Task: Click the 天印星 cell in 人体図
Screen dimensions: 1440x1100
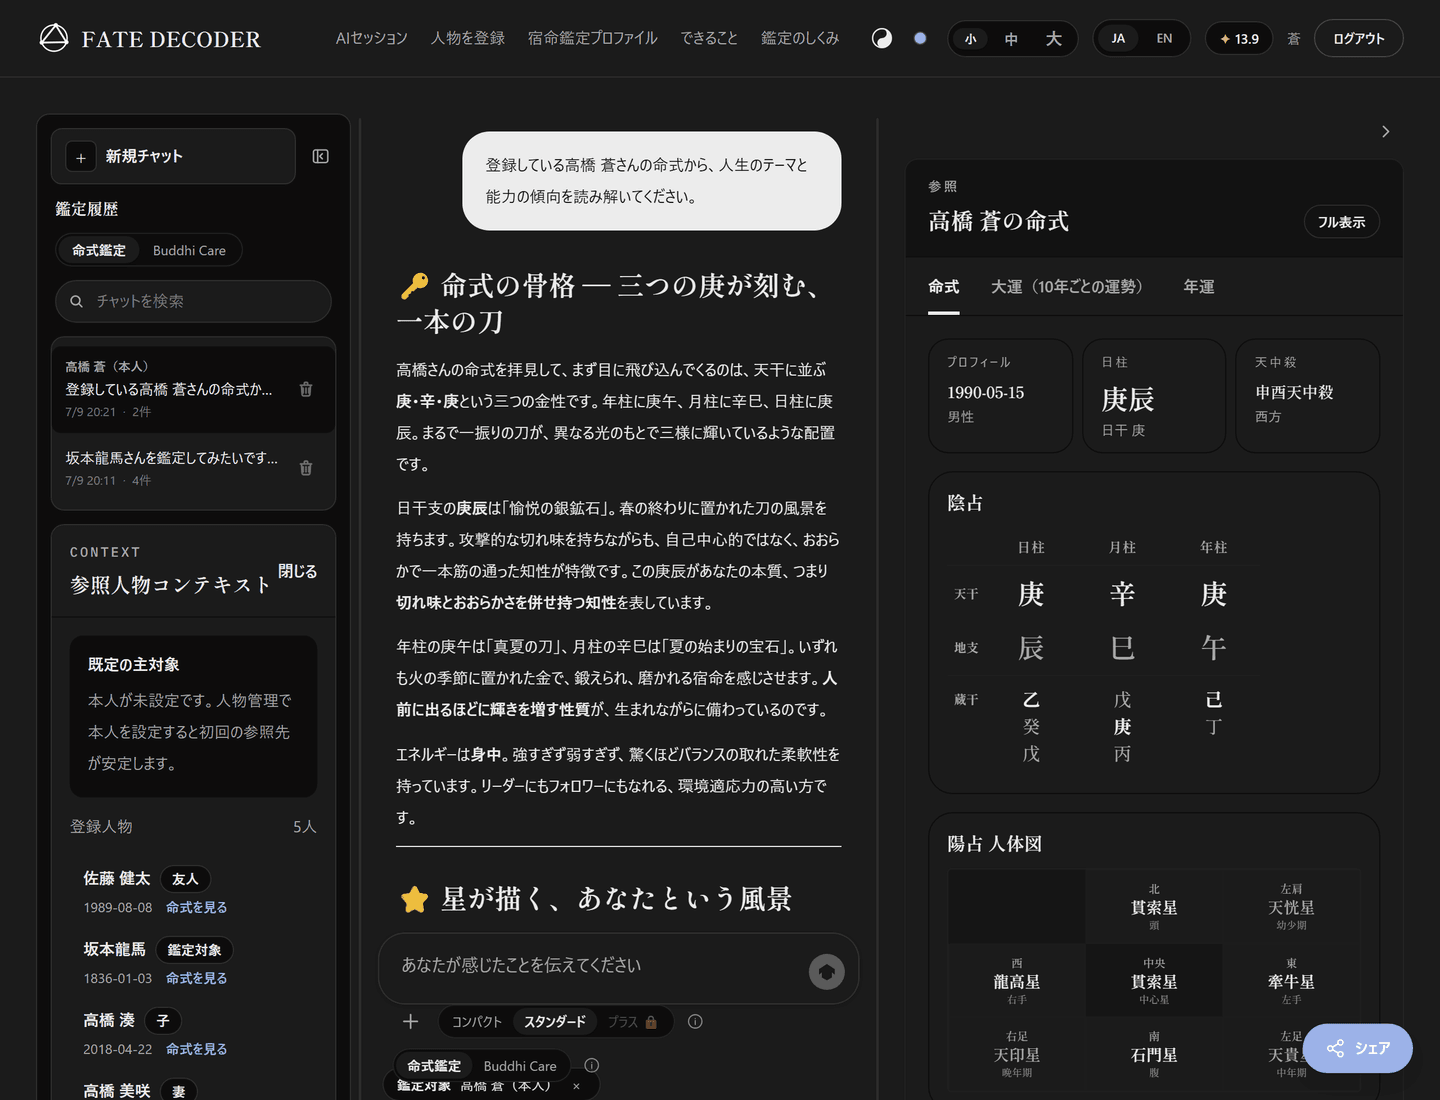Action: click(1017, 1055)
